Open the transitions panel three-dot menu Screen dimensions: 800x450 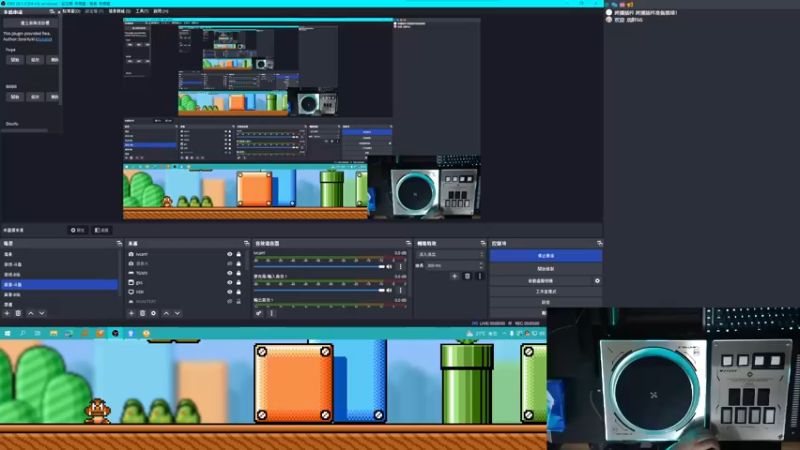tap(479, 276)
